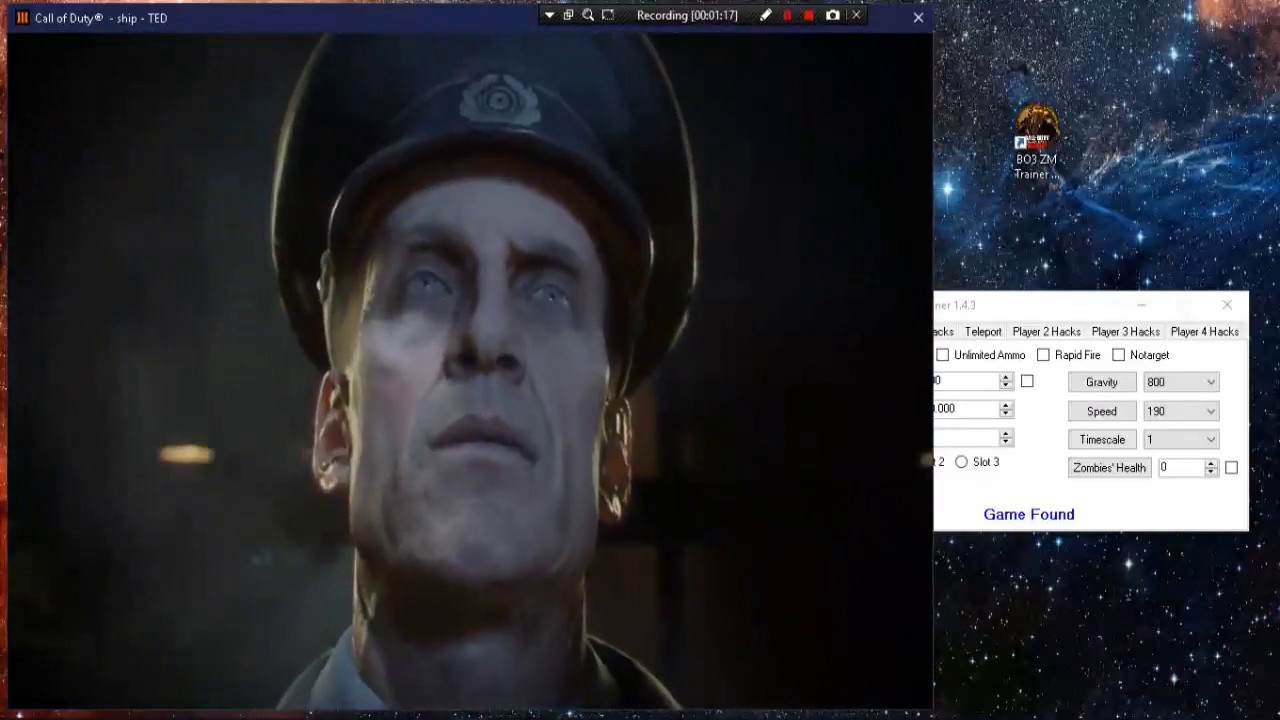Open the Gravity value dropdown showing 800
This screenshot has width=1280, height=720.
1181,382
